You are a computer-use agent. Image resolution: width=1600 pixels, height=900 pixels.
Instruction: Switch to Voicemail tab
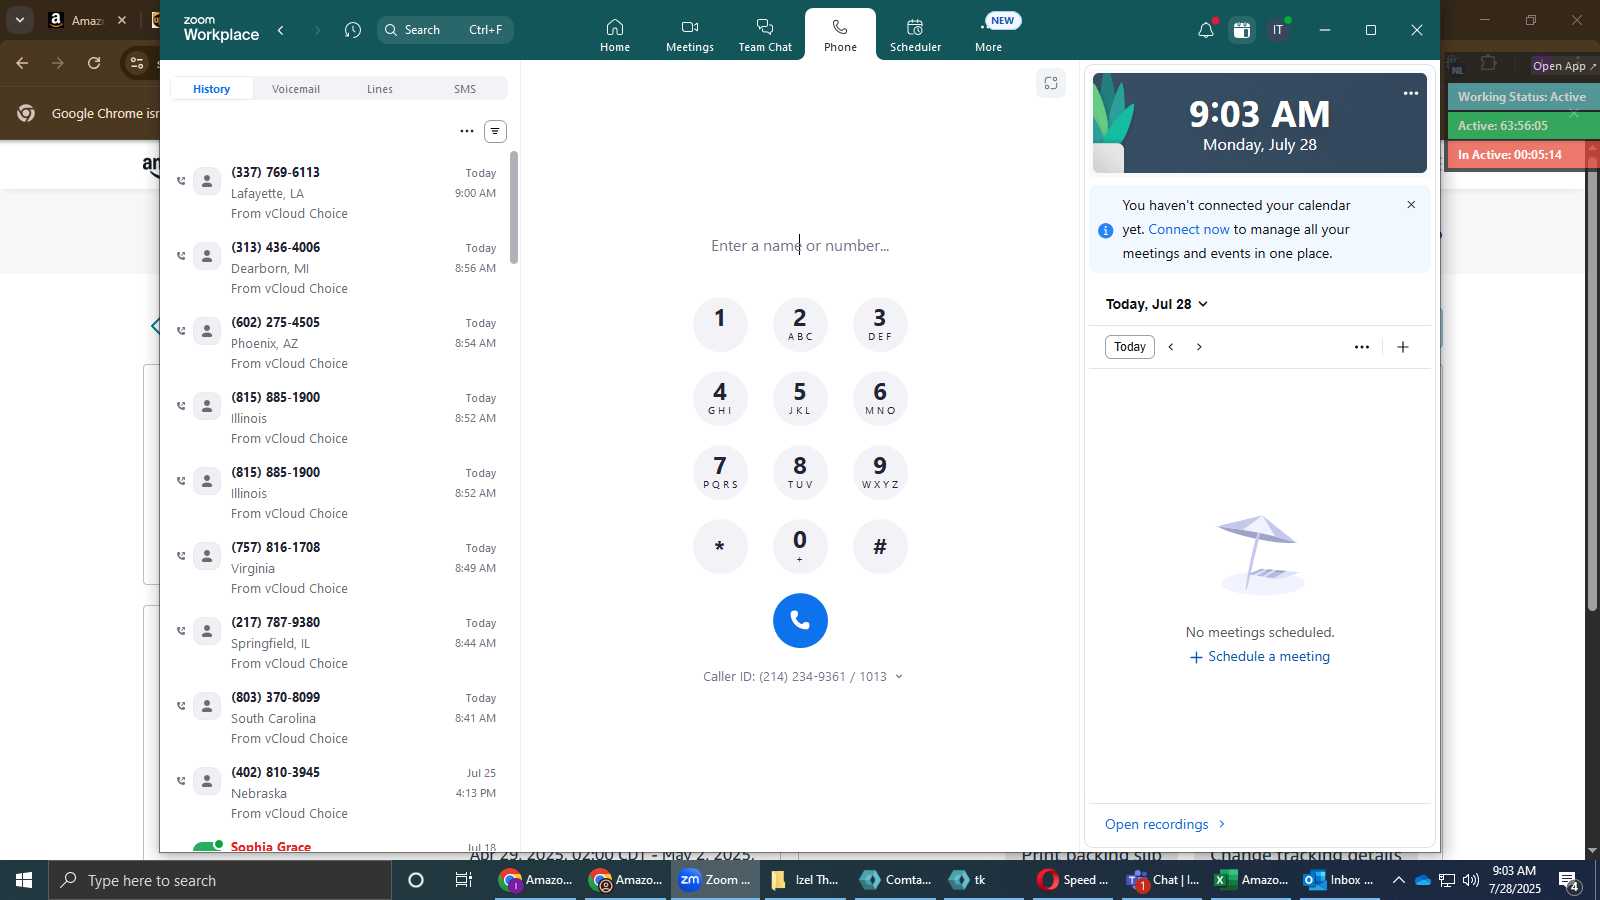[x=296, y=89]
